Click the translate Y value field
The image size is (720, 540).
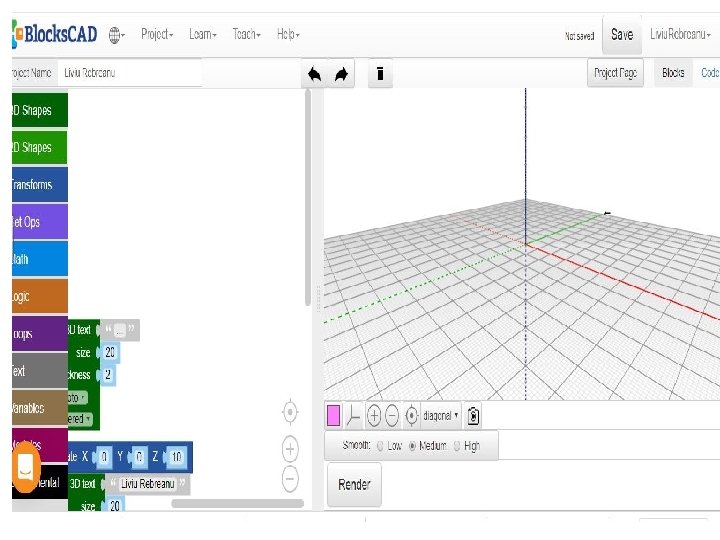(139, 457)
